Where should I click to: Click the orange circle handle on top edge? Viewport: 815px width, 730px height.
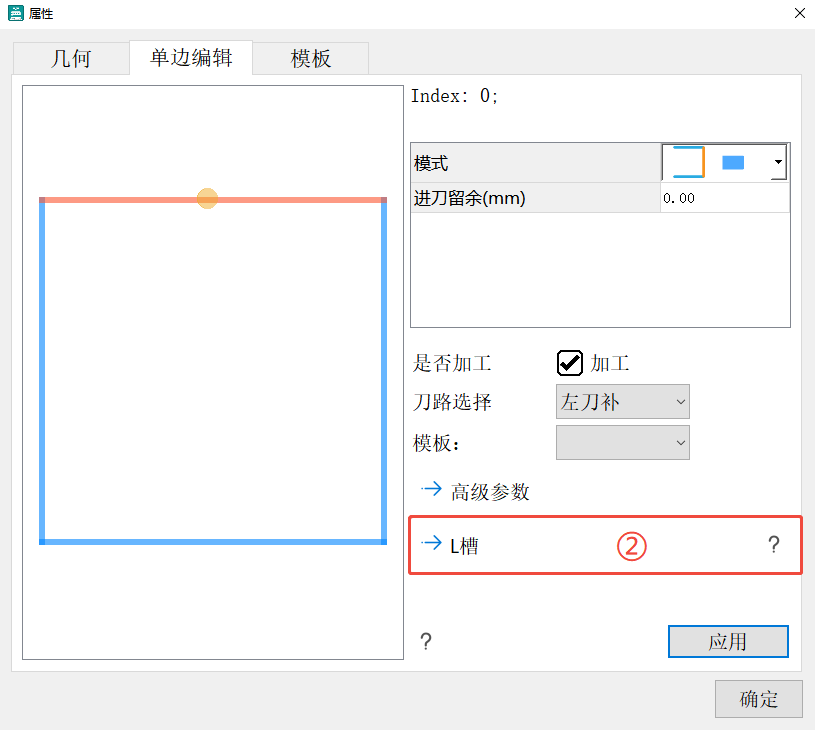(207, 199)
